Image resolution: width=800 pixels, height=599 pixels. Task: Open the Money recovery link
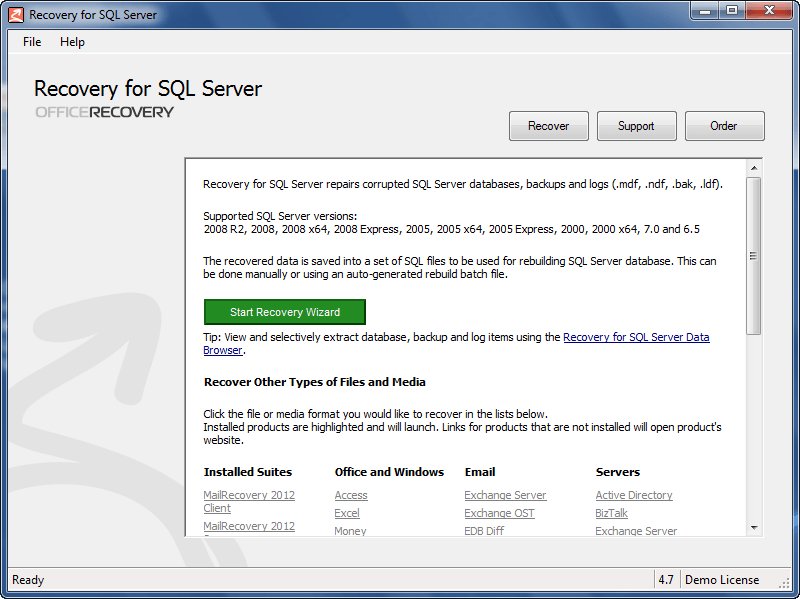click(x=350, y=531)
